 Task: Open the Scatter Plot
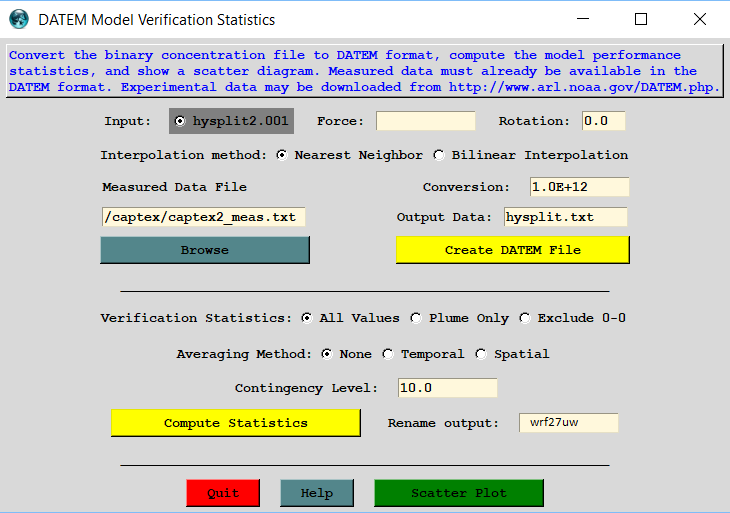coord(459,493)
